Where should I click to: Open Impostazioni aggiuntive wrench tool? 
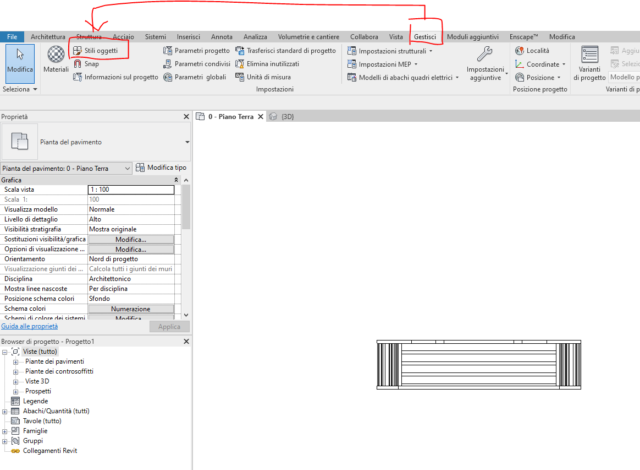click(485, 63)
